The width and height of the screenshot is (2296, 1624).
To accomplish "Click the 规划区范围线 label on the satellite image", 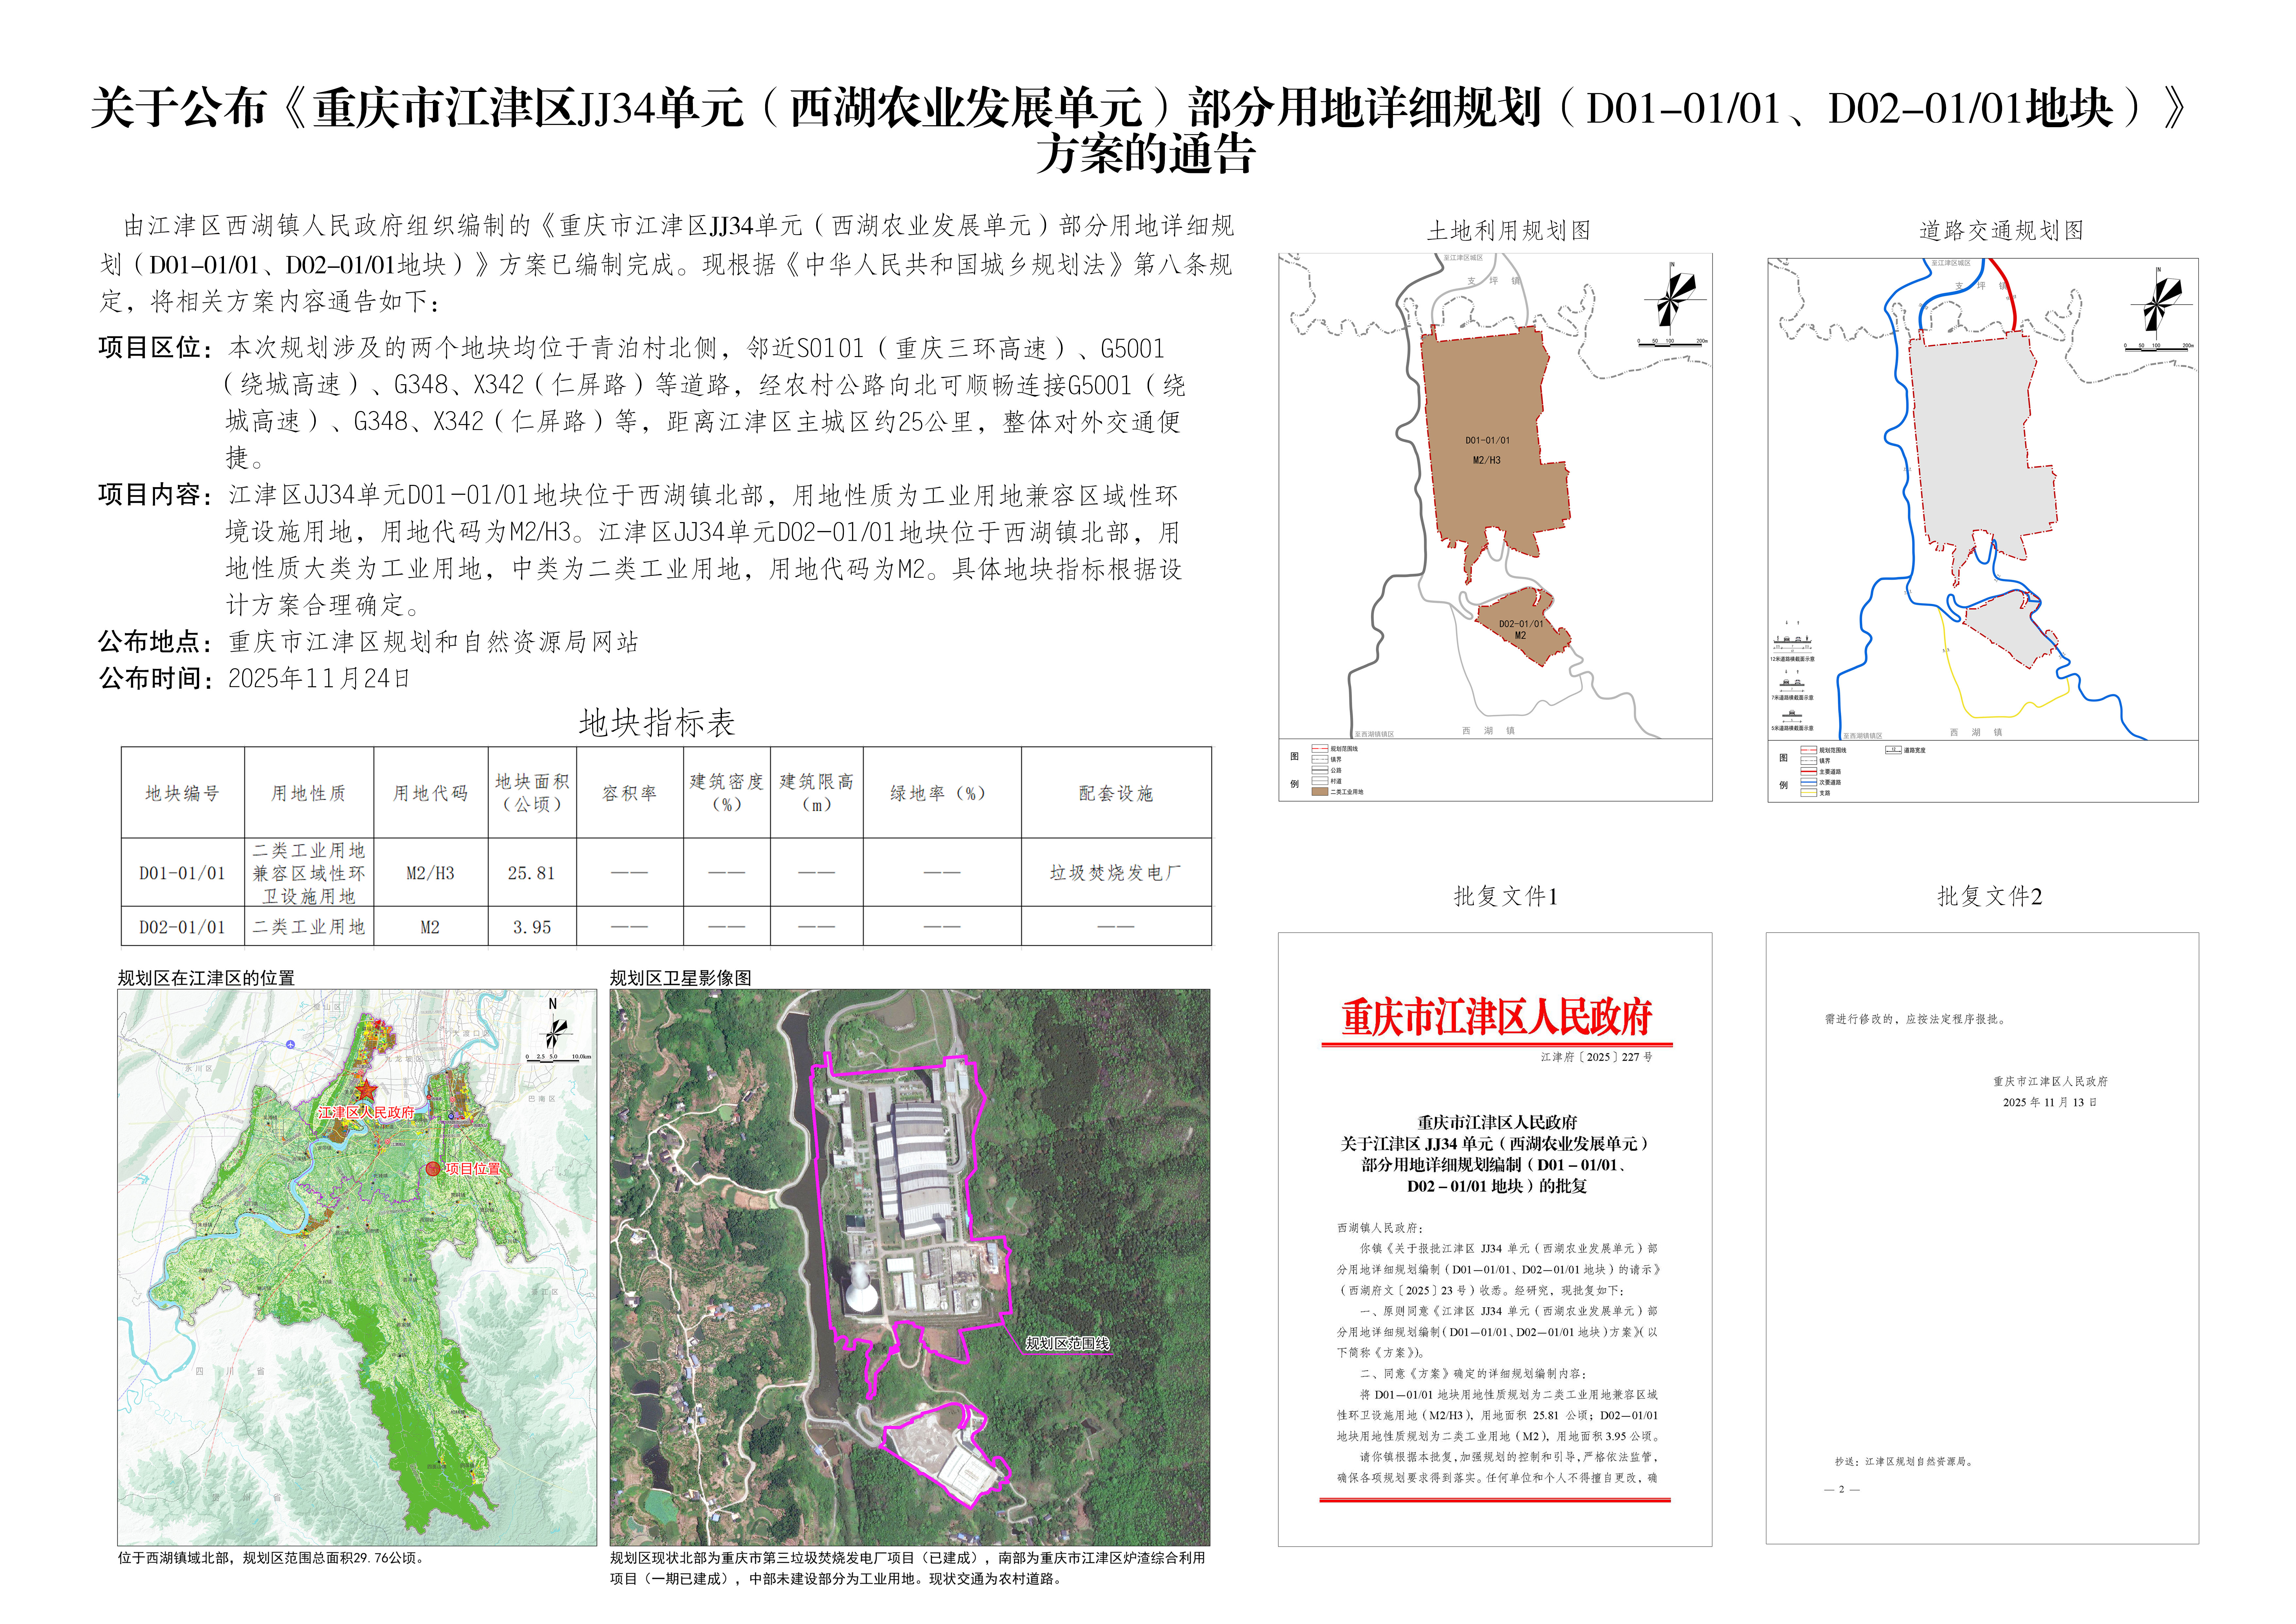I will [1067, 1344].
